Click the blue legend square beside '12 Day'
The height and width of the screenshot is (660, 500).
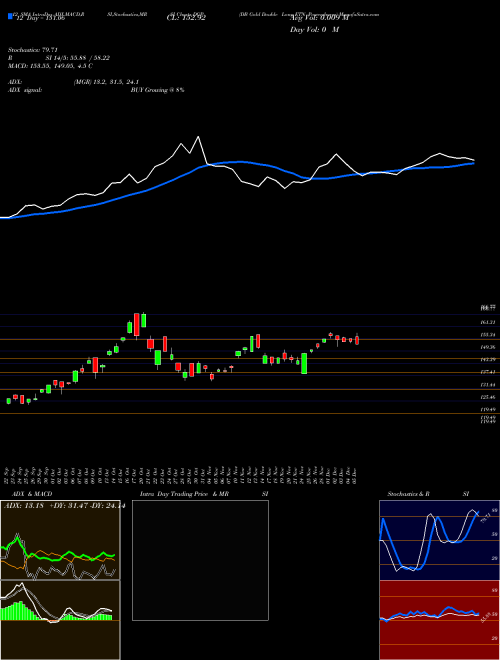tap(10, 17)
